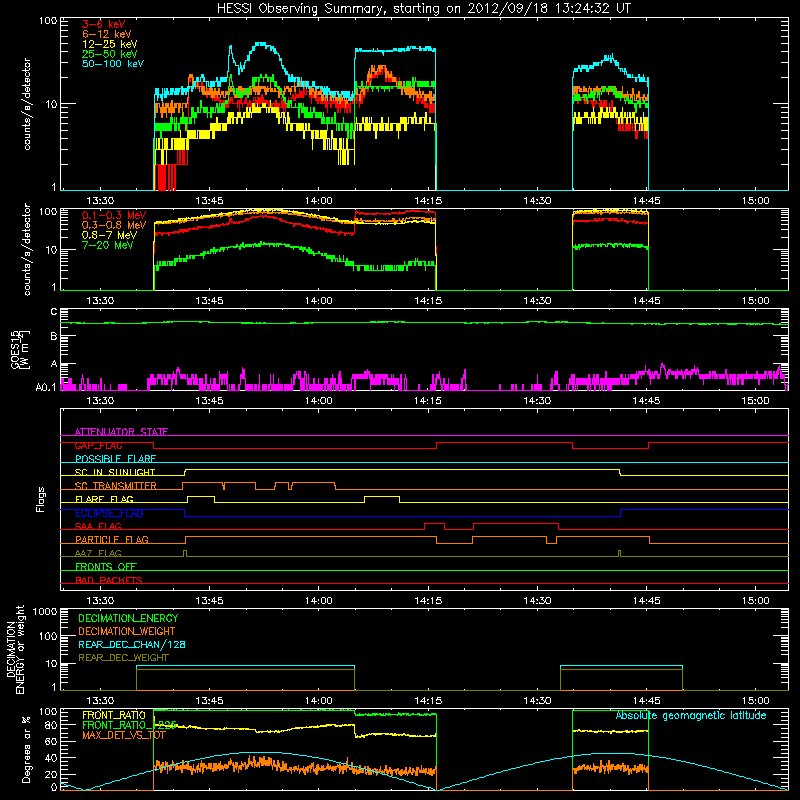Click the "FRONTS_OFF" flag label
Screen dimensions: 800x800
tap(106, 566)
